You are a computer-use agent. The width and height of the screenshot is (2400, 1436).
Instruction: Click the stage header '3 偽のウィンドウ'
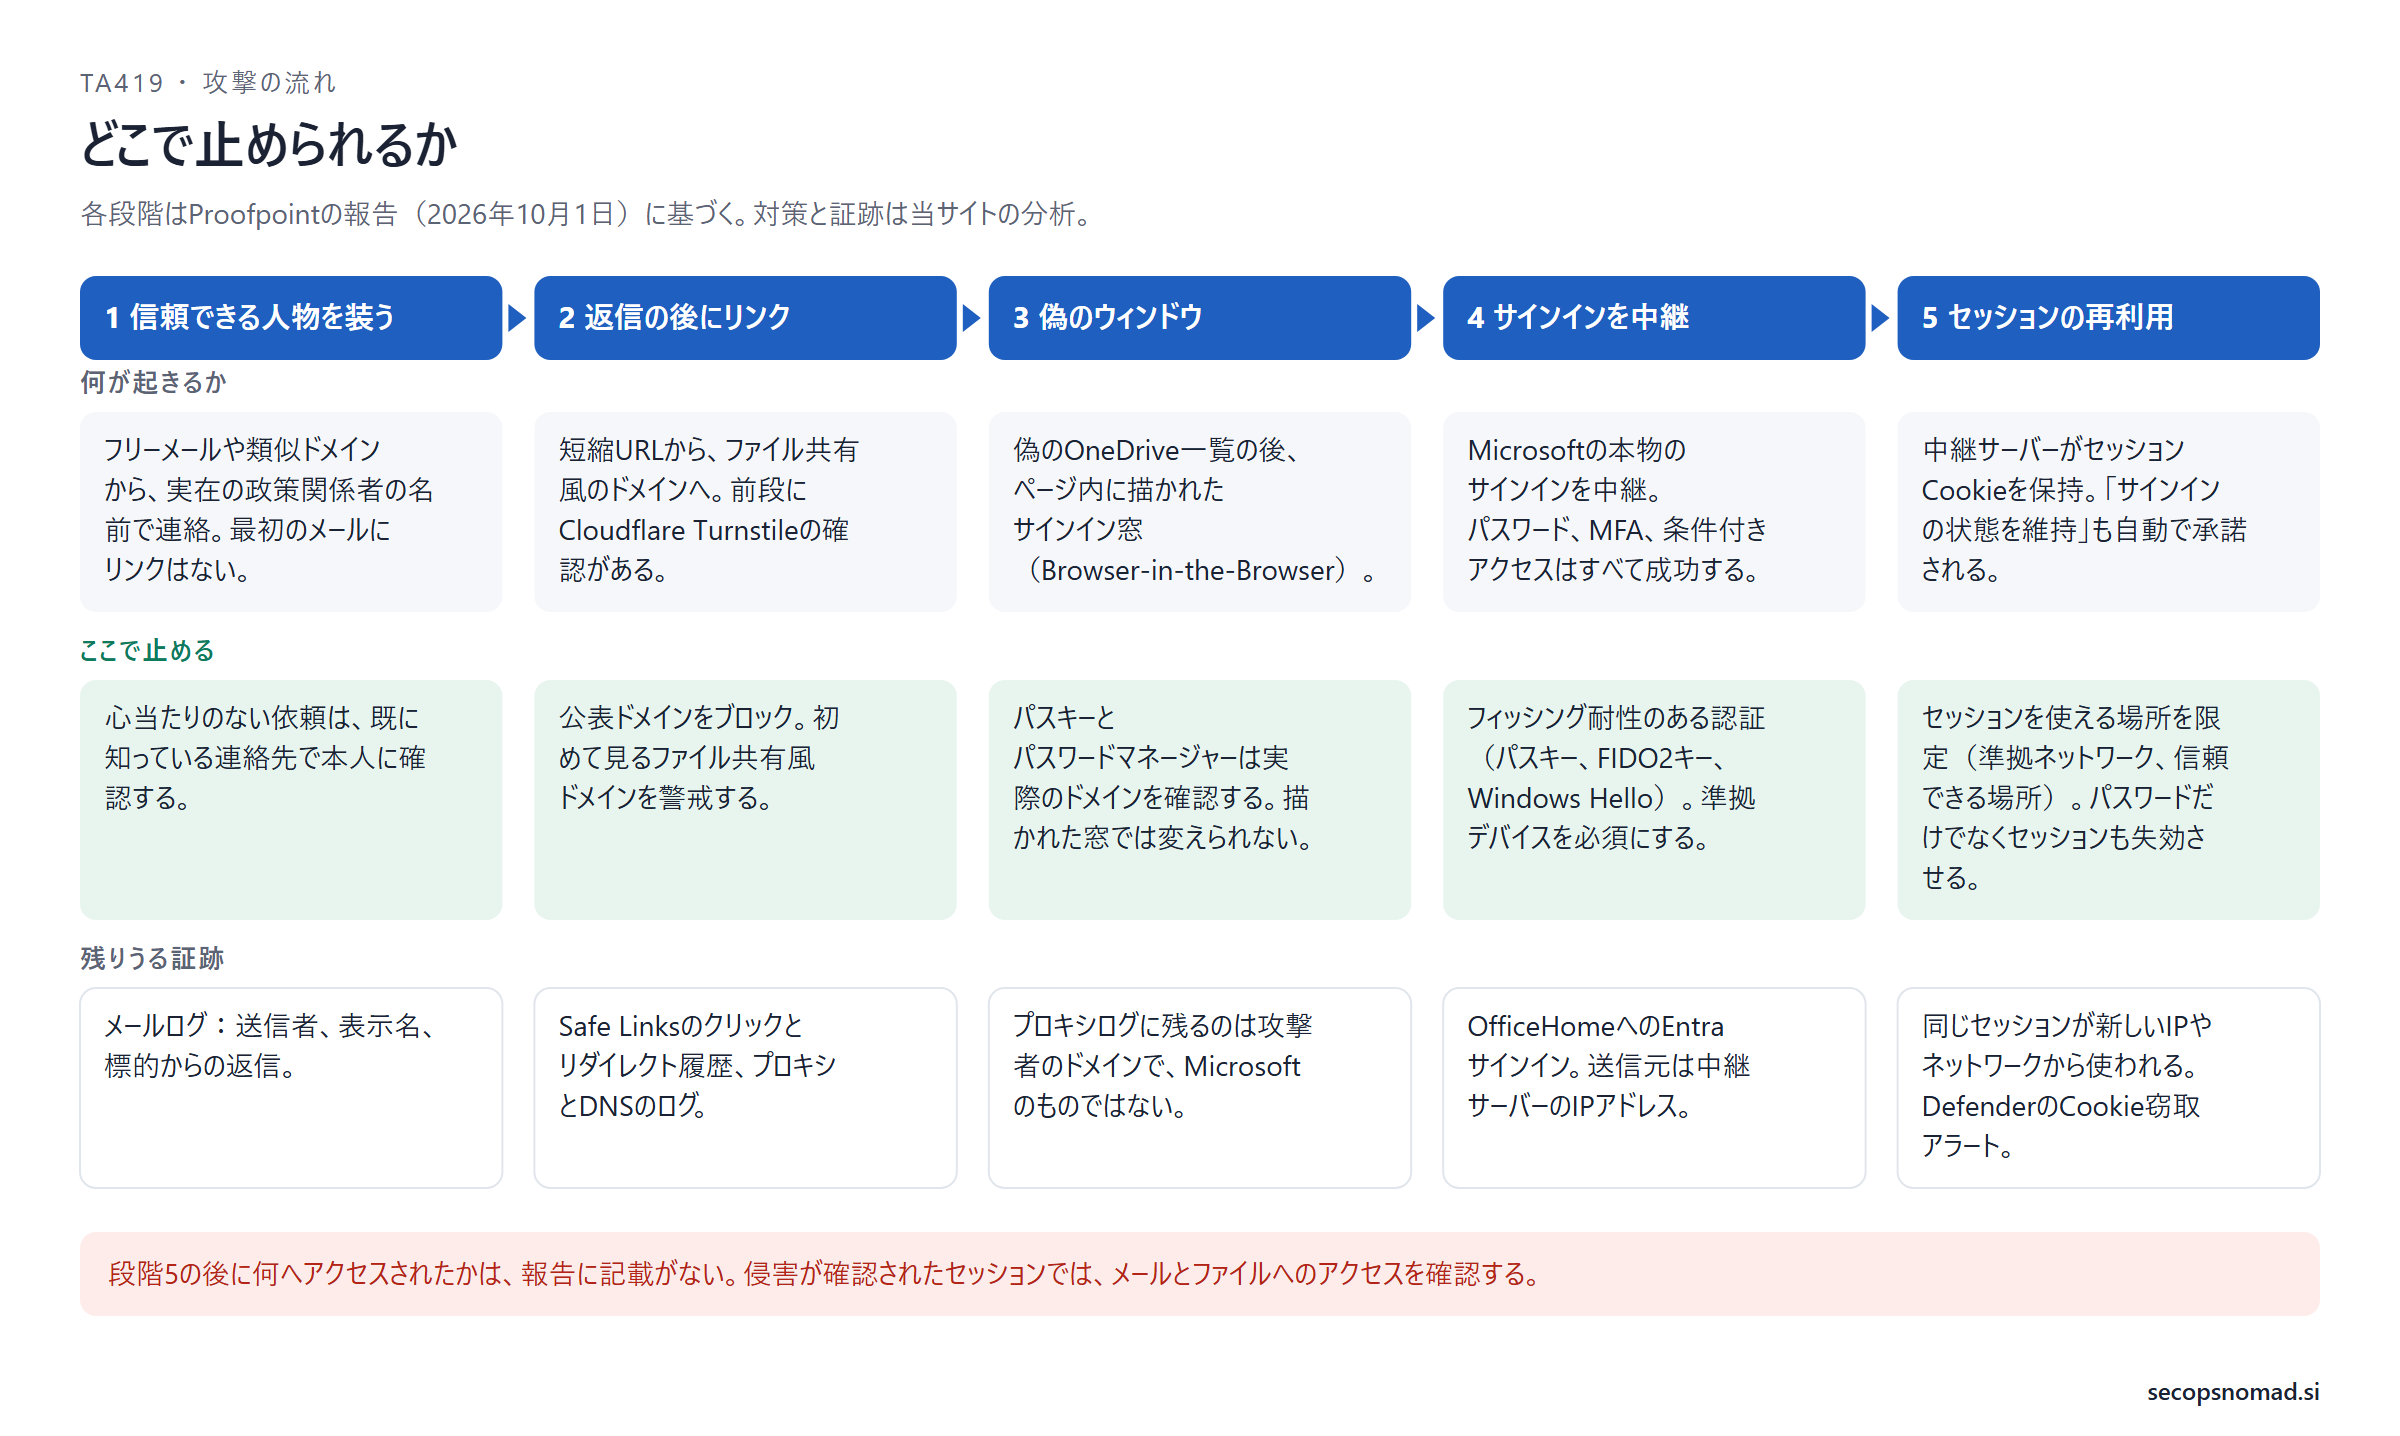tap(1199, 317)
